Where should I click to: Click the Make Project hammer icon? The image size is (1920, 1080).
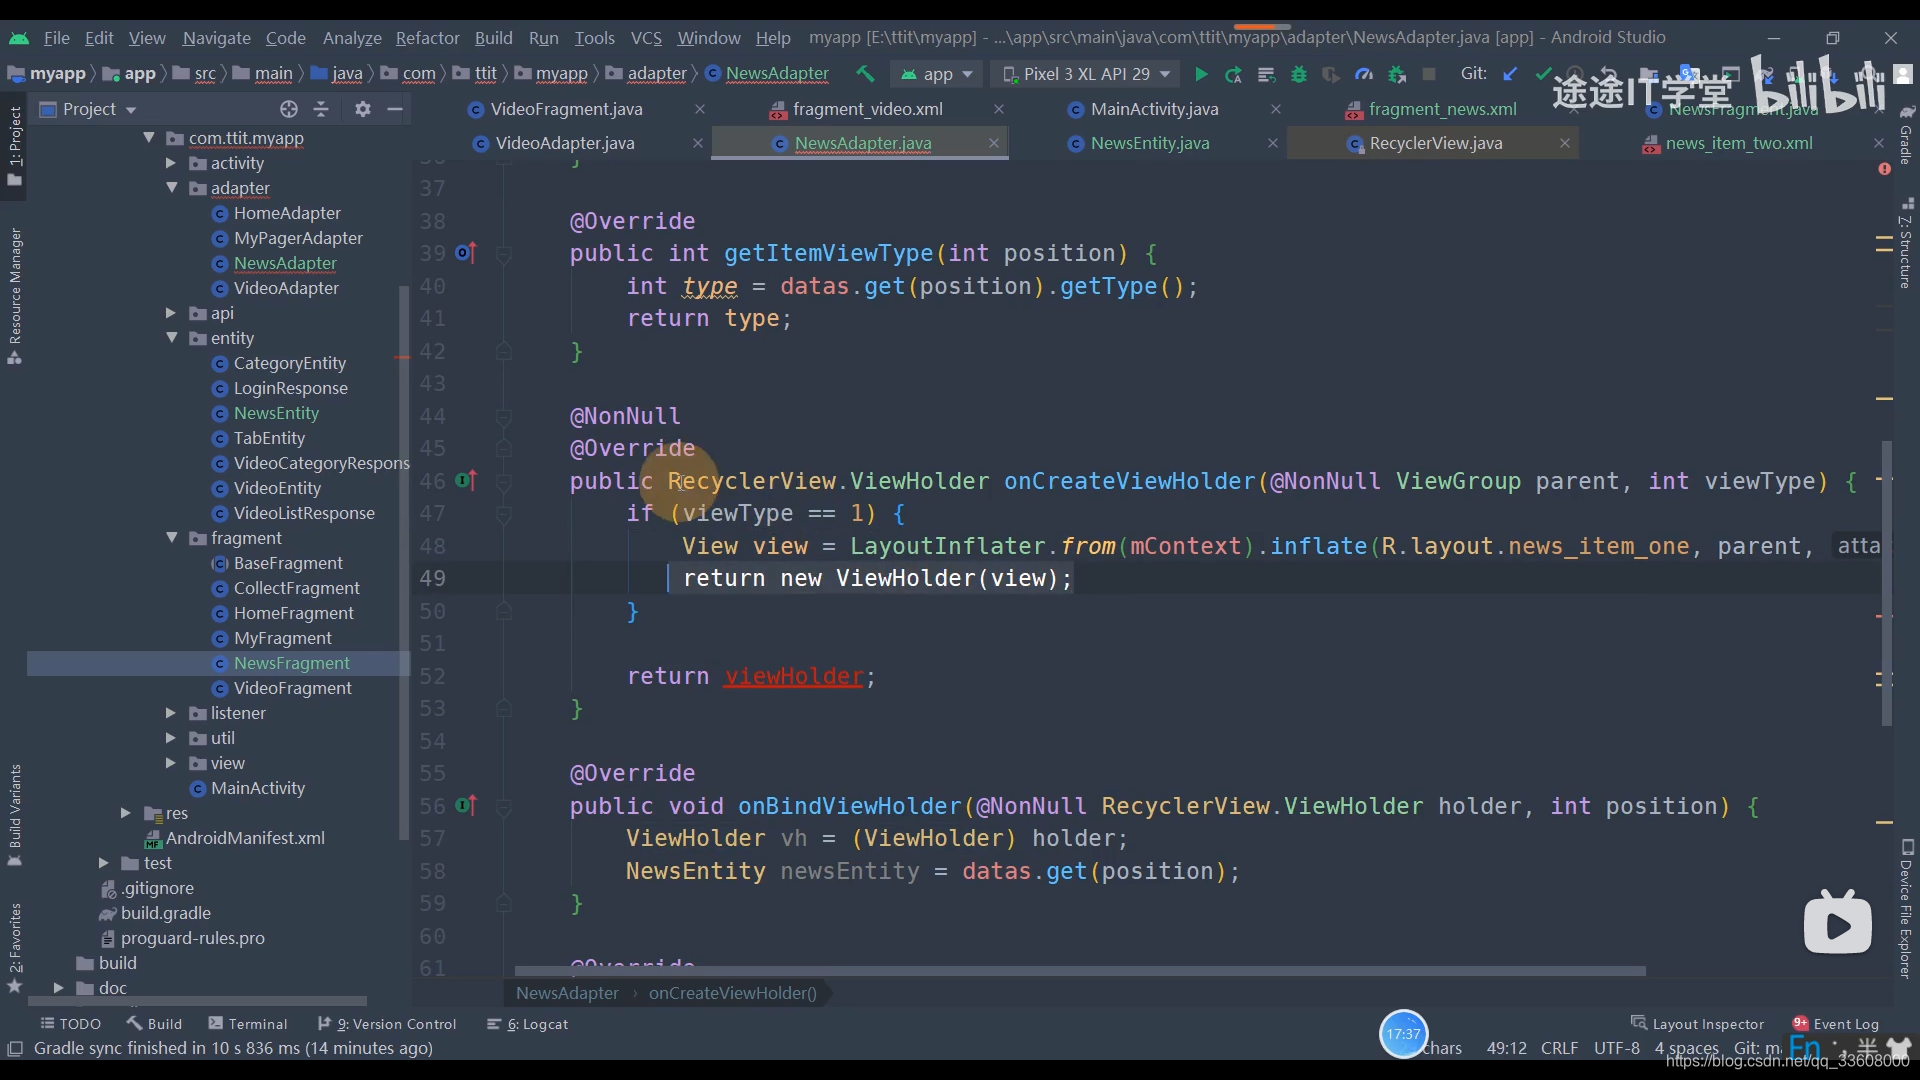tap(865, 74)
